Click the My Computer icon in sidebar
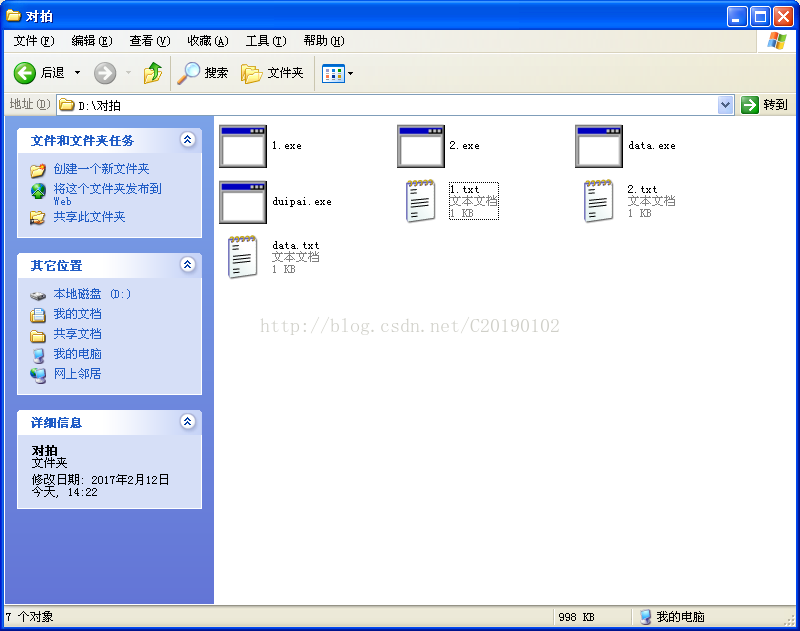Image resolution: width=800 pixels, height=631 pixels. [38, 356]
